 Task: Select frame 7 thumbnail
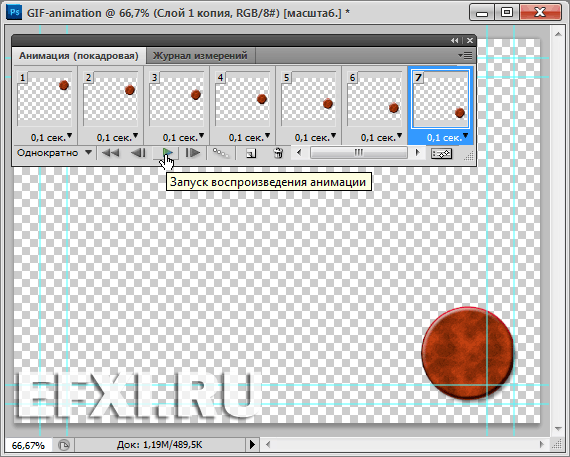[441, 99]
